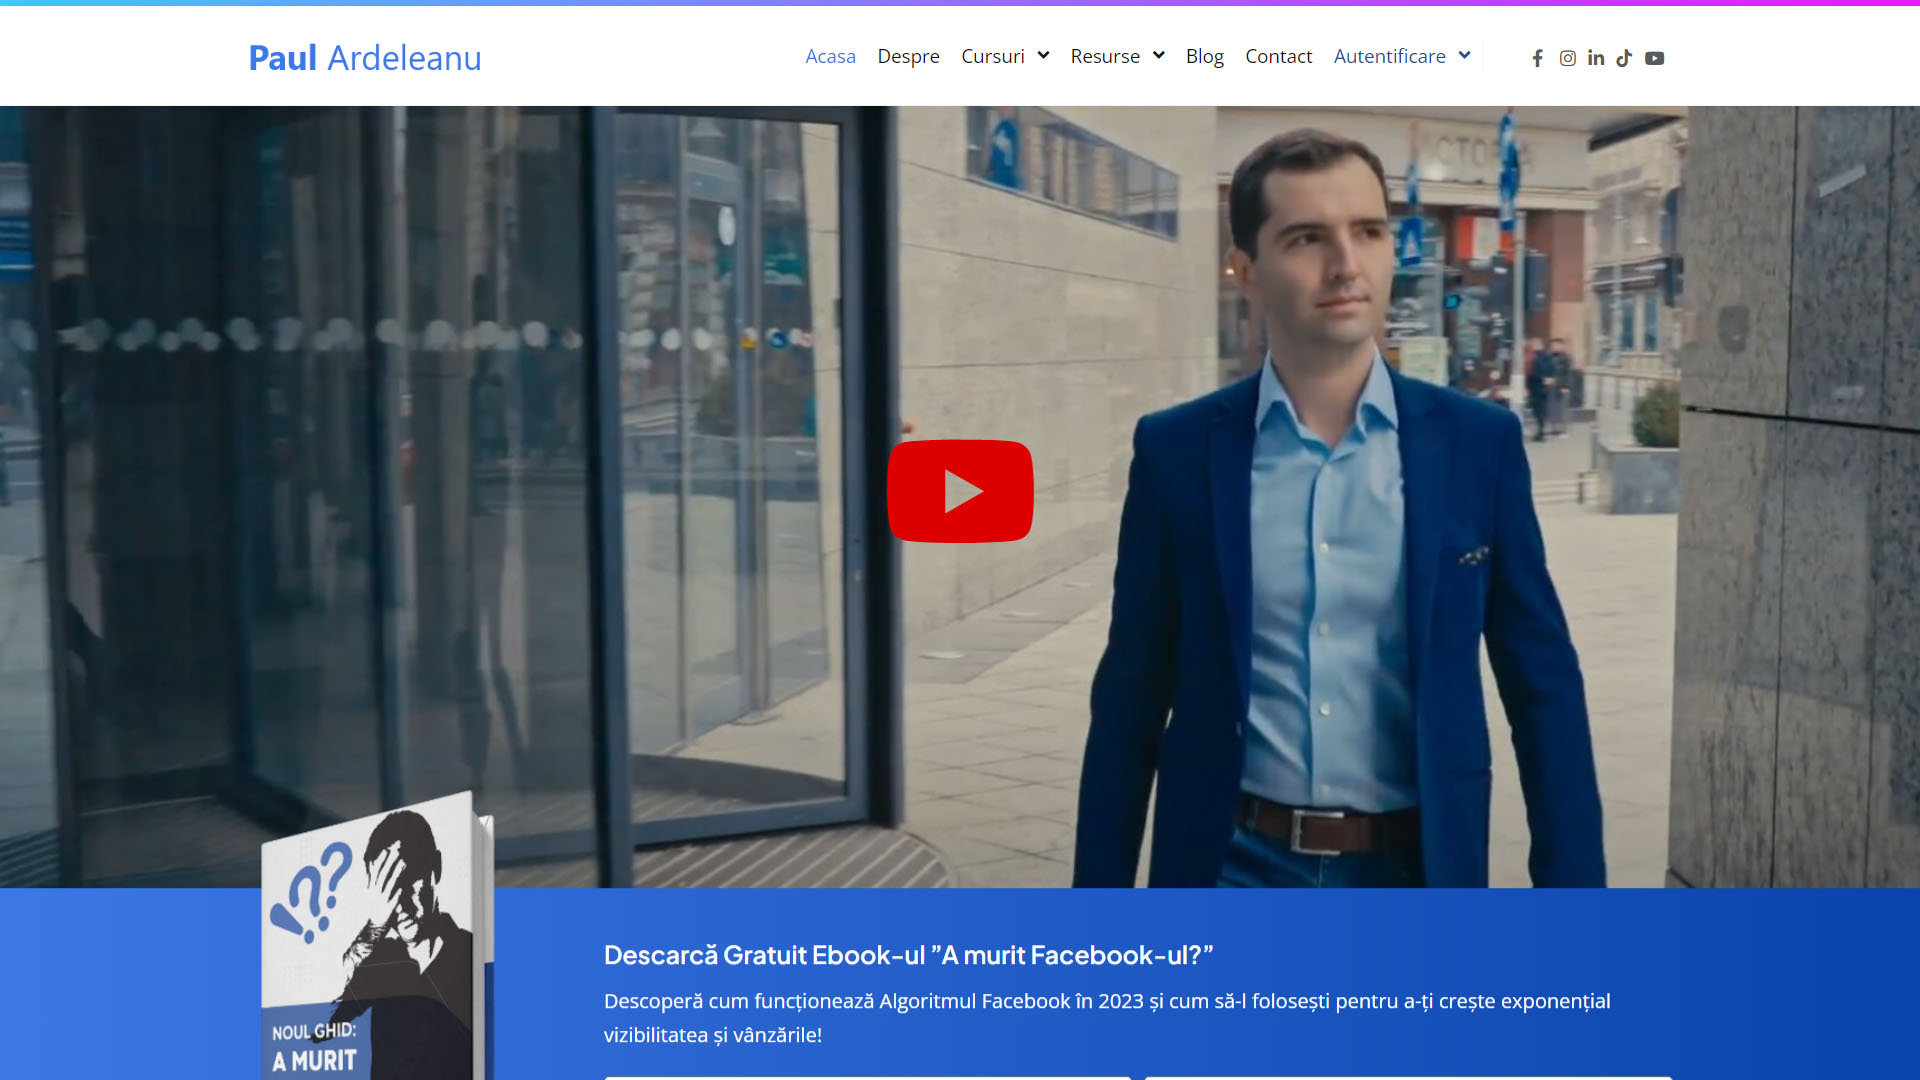
Task: Open the Despre menu item
Action: pyautogui.click(x=908, y=56)
